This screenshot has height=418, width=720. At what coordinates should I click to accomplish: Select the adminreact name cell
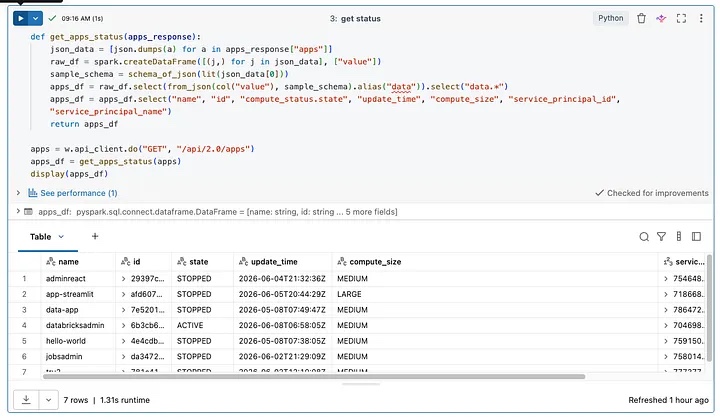(79, 279)
